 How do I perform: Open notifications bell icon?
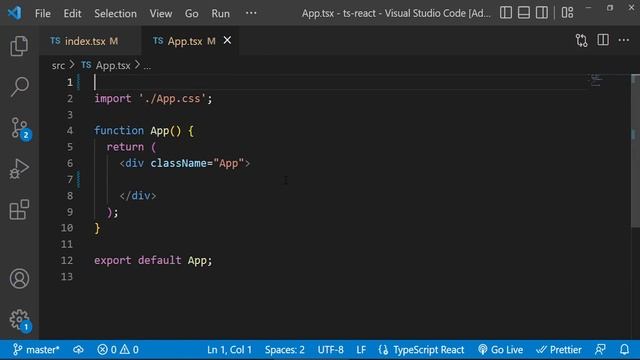pyautogui.click(x=624, y=350)
